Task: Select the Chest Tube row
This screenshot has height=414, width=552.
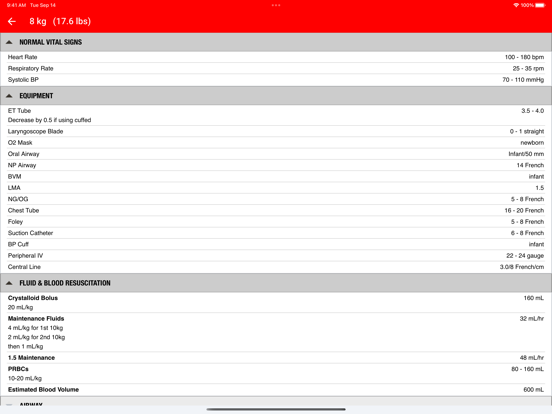Action: coord(276,210)
